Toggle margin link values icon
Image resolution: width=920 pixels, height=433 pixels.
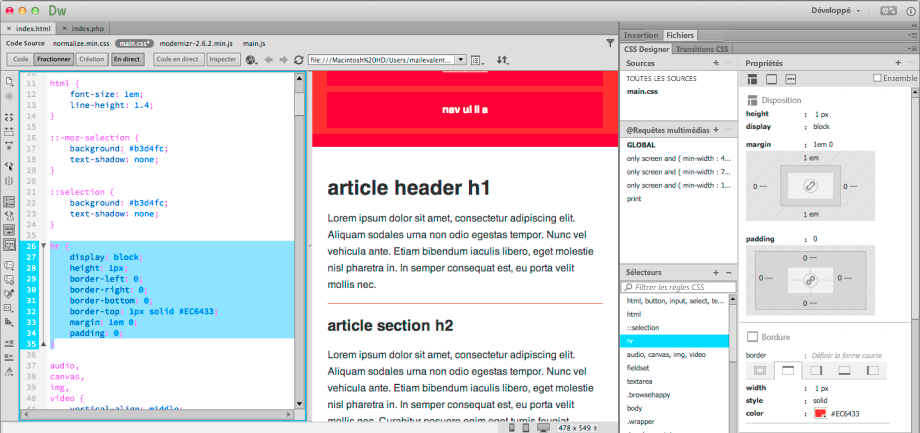pos(810,186)
